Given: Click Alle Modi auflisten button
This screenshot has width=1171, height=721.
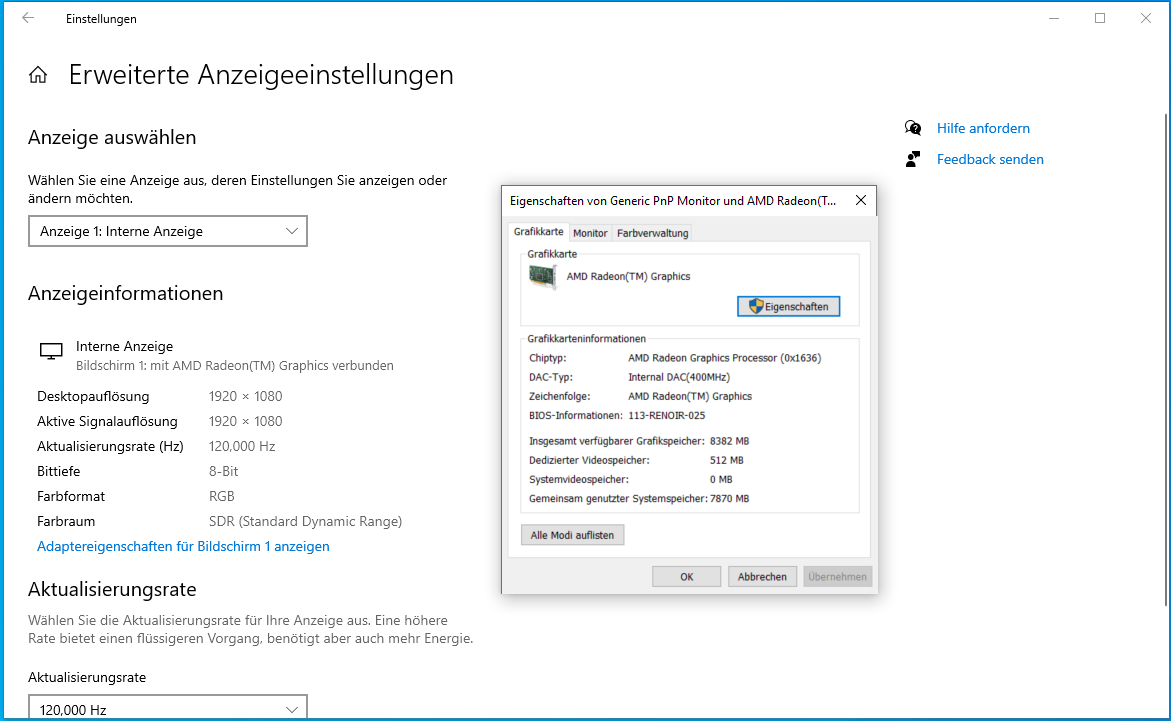Looking at the screenshot, I should pos(572,535).
